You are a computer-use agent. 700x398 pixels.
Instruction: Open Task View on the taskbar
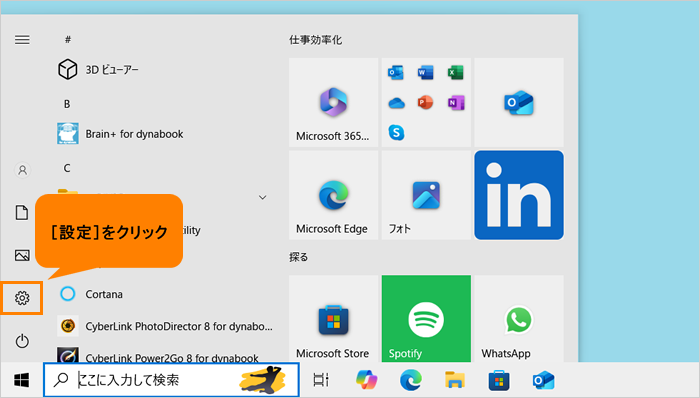point(321,380)
